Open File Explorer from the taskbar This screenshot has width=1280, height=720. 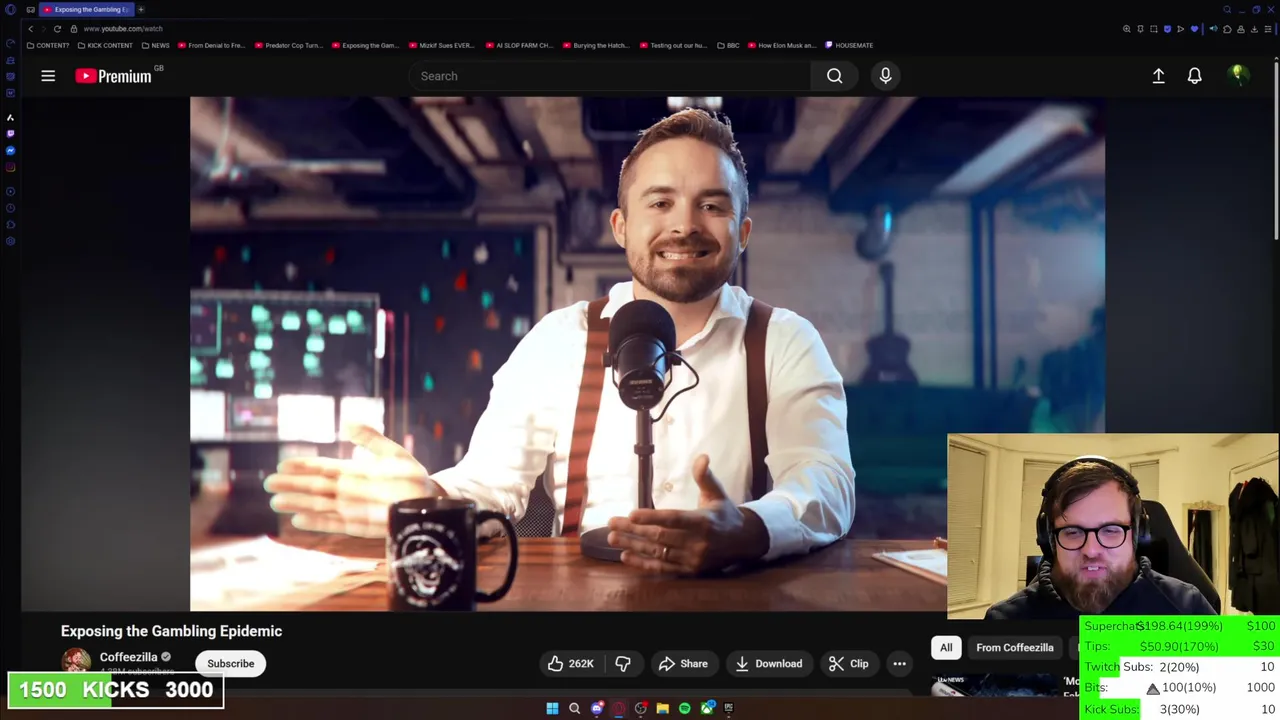[x=662, y=708]
